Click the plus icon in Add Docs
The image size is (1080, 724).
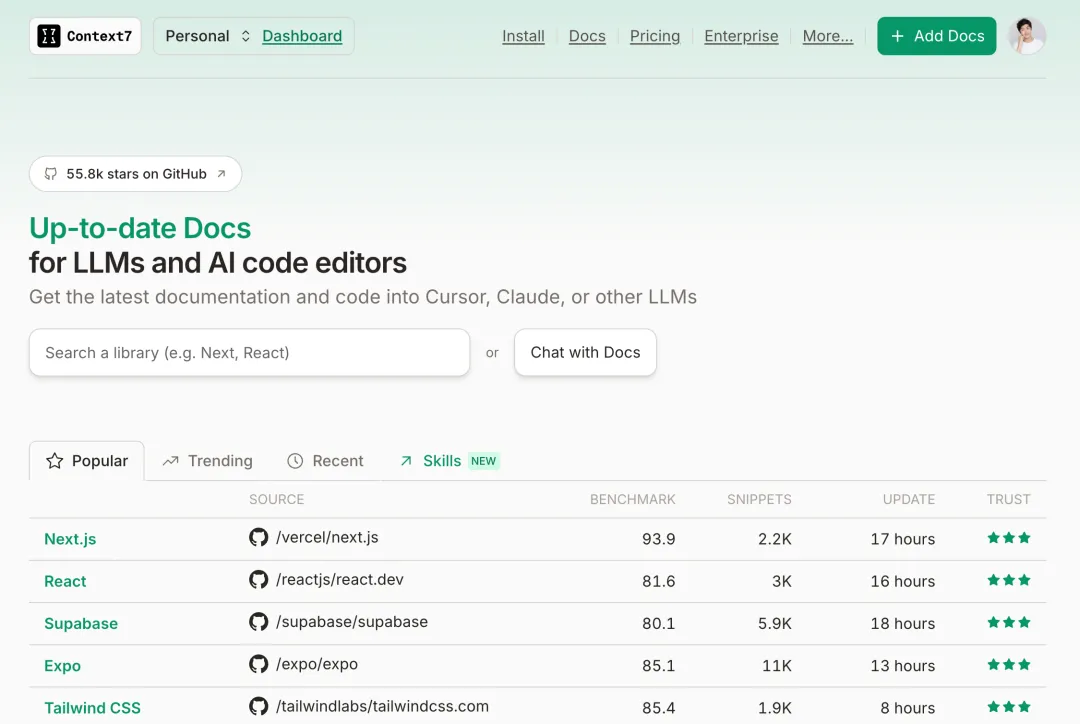[x=897, y=36]
